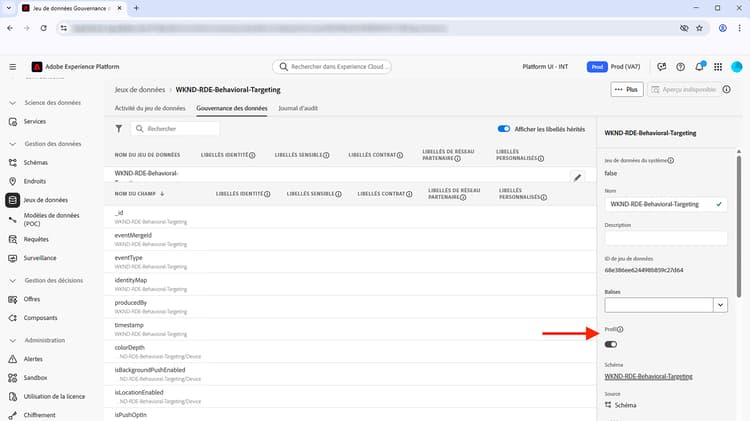This screenshot has width=750, height=421.
Task: Open Utilisation de la licence
Action: [54, 397]
